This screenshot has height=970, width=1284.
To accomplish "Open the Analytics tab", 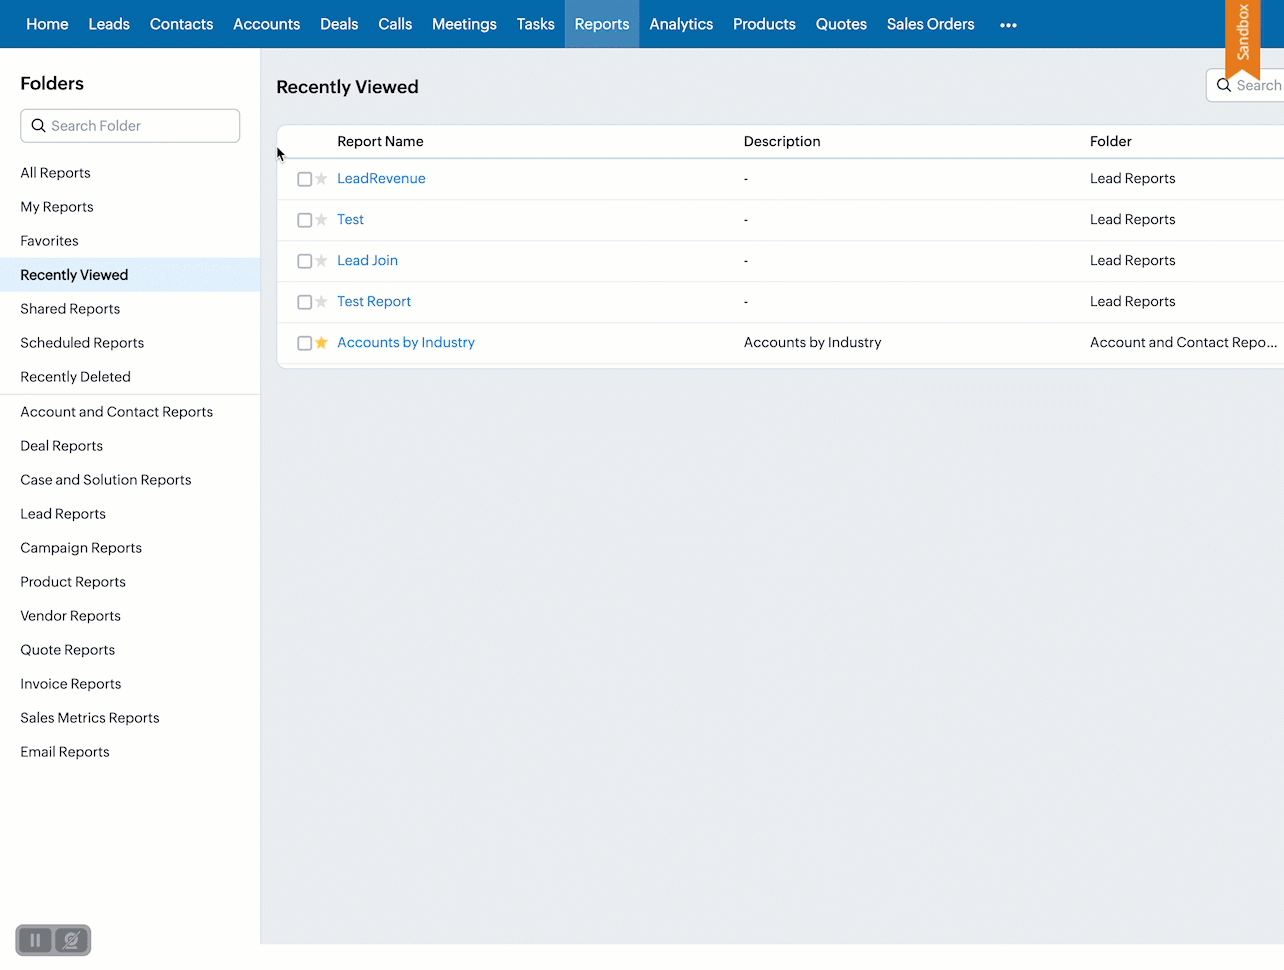I will [681, 24].
